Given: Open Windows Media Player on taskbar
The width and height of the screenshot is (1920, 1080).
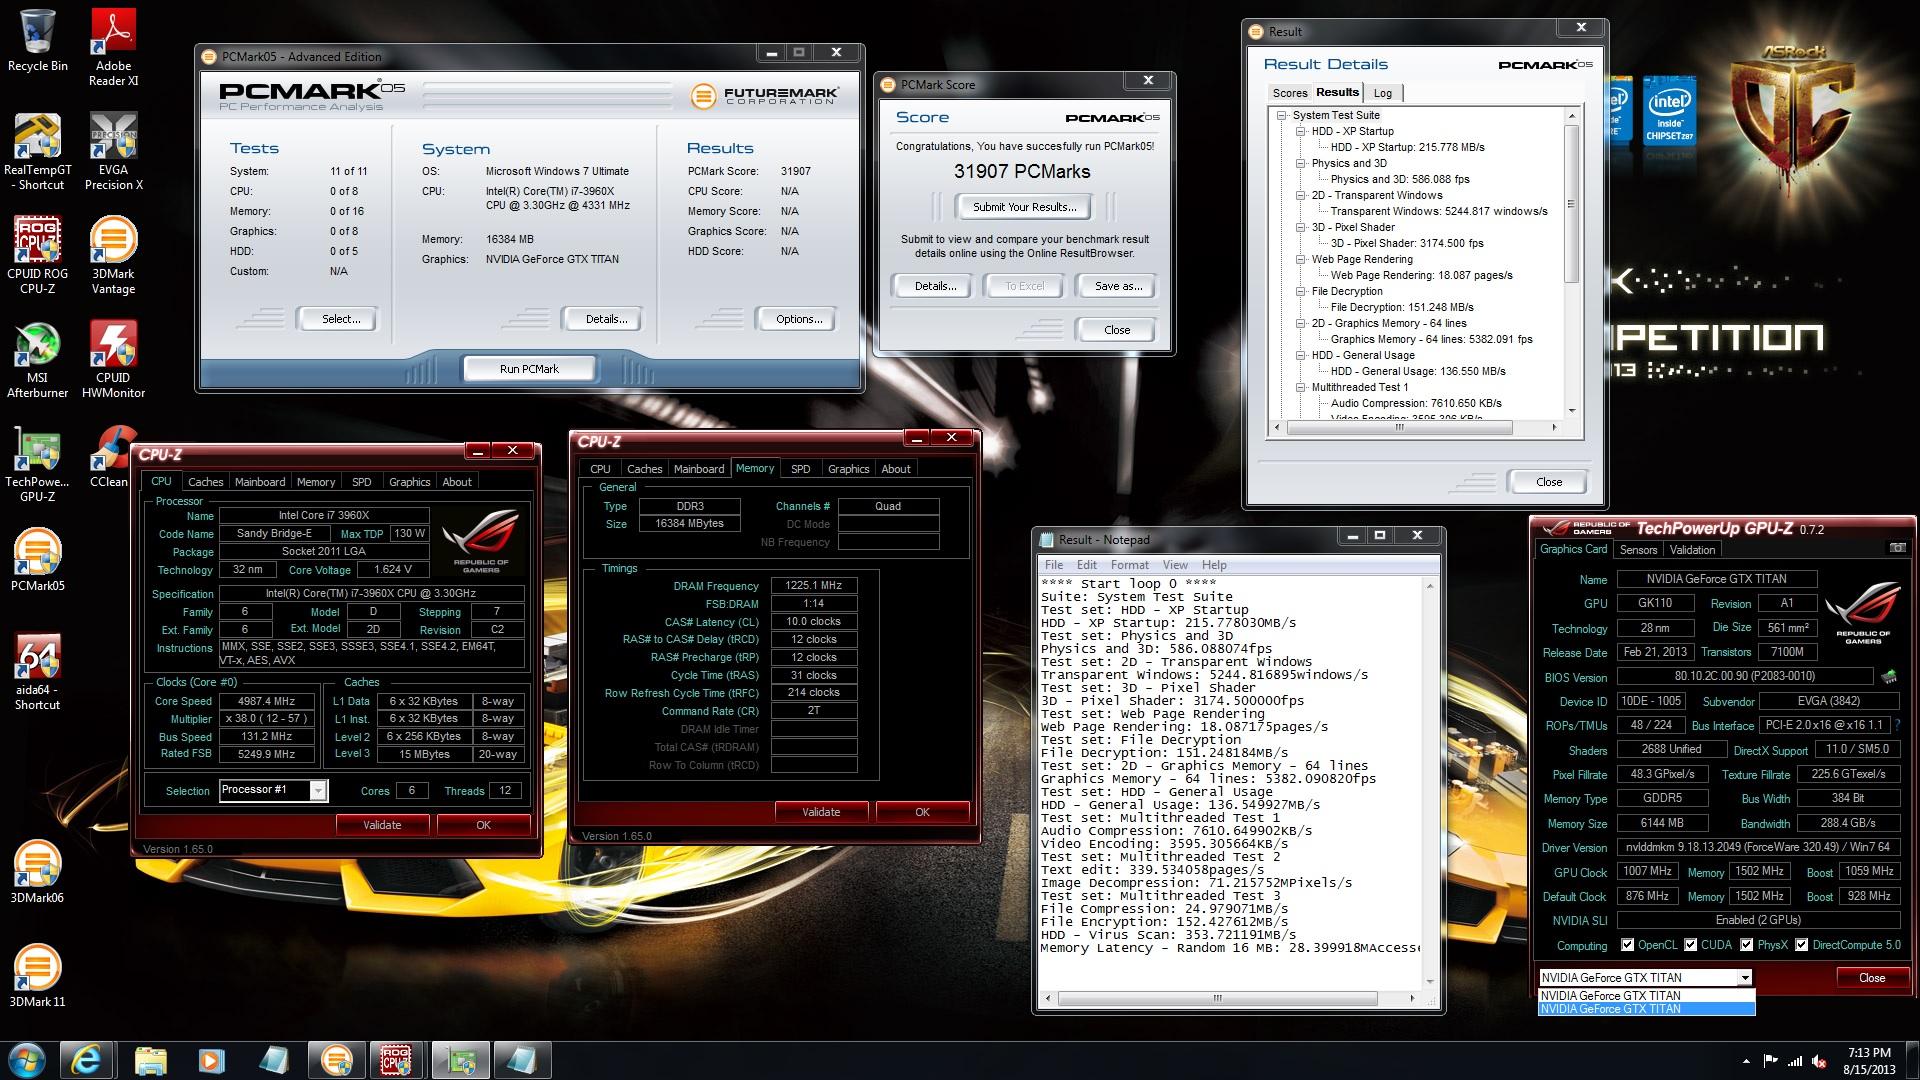Looking at the screenshot, I should coord(211,1060).
